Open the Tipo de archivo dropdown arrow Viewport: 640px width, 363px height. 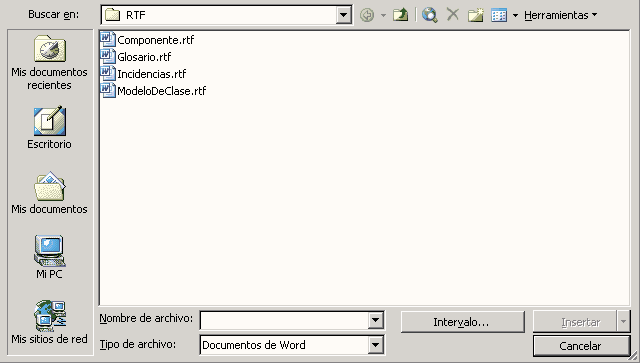[375, 345]
